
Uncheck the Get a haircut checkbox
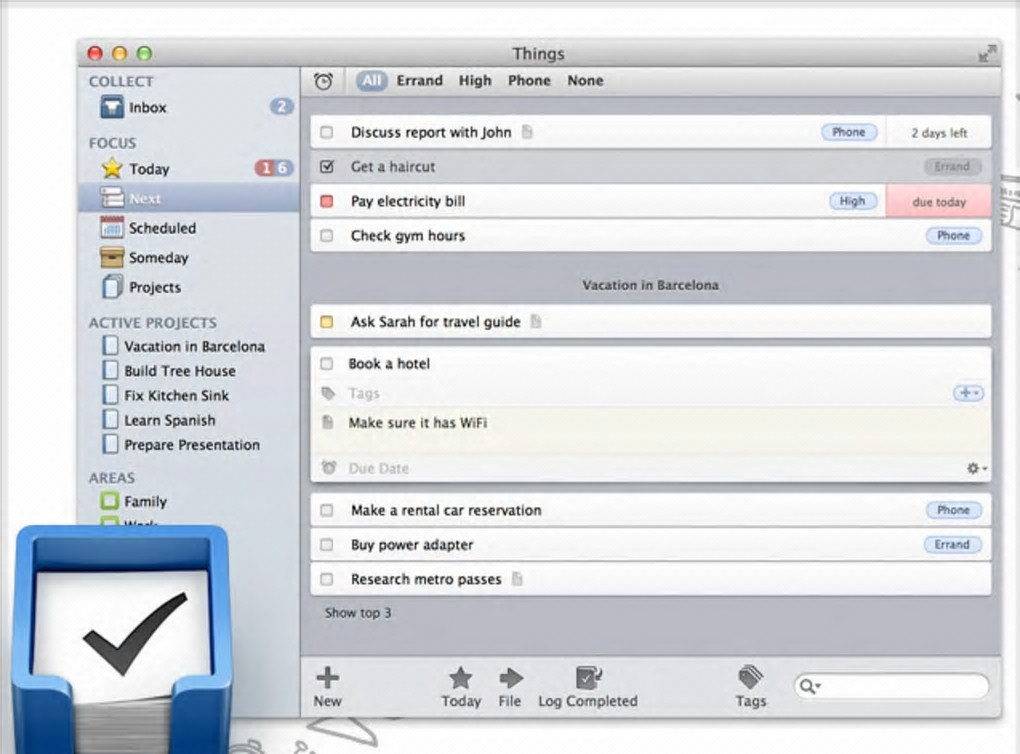pos(327,167)
